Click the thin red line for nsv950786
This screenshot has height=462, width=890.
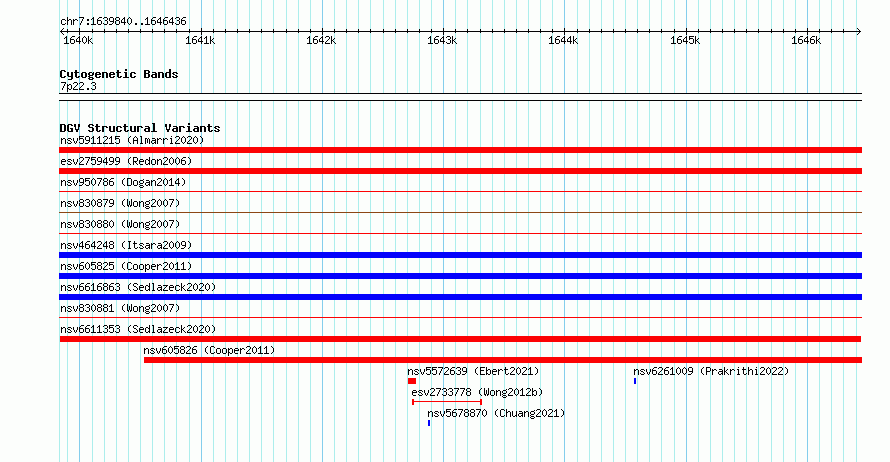pos(460,191)
